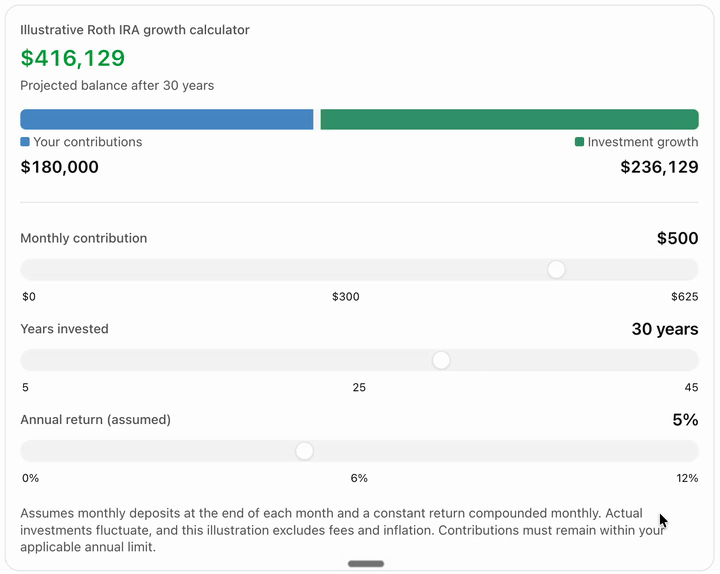Click the 45 years maximum label
Image resolution: width=720 pixels, height=574 pixels.
[692, 387]
